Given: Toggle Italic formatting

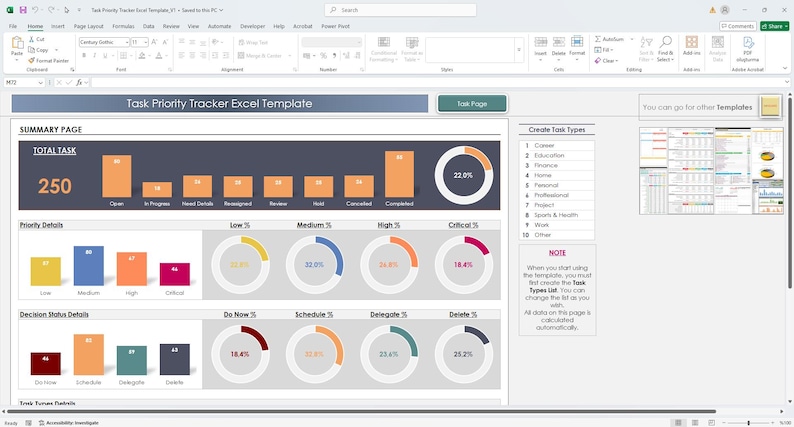Looking at the screenshot, I should [94, 55].
